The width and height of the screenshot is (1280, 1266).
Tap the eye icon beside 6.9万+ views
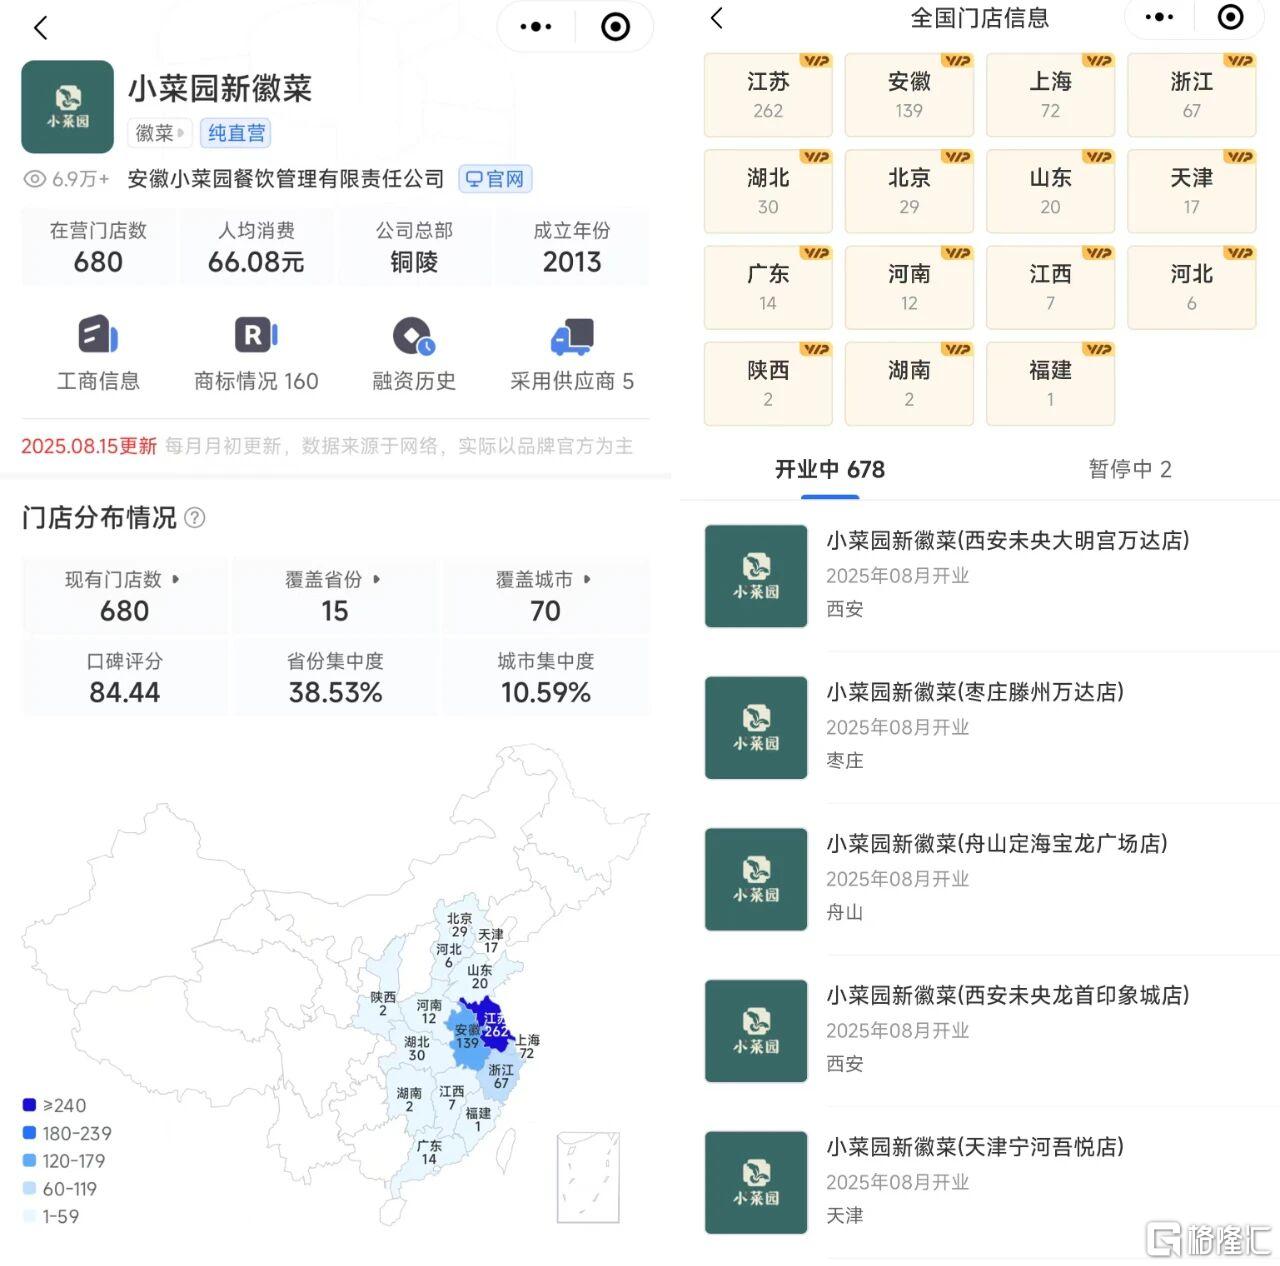[35, 179]
